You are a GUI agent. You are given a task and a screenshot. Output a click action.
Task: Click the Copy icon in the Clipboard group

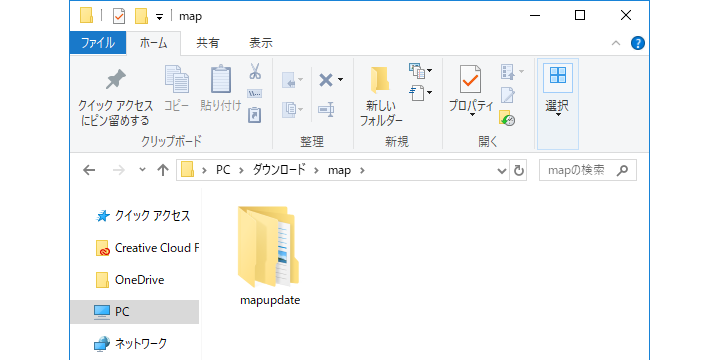[x=177, y=79]
